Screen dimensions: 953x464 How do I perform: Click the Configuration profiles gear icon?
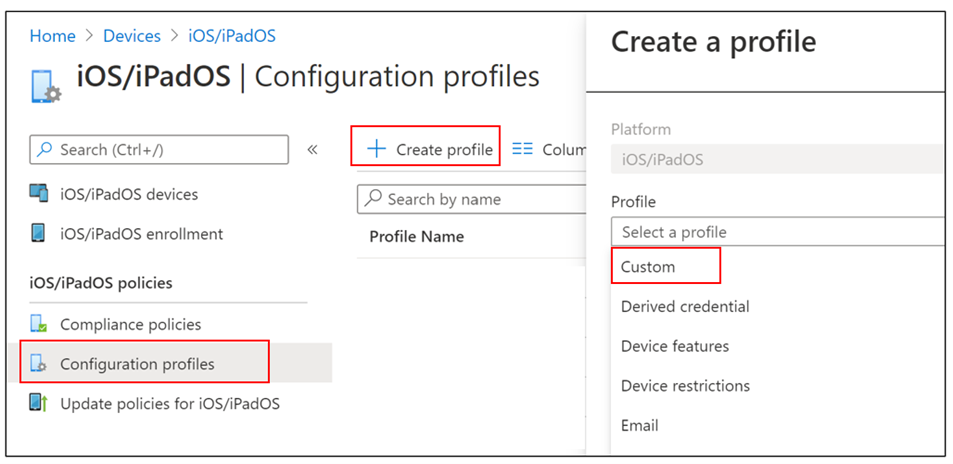tap(38, 364)
